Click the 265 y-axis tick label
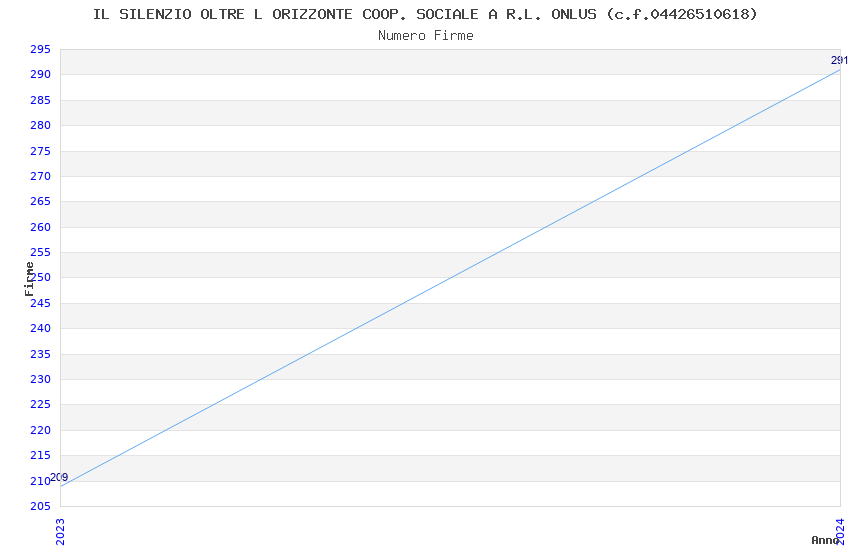The width and height of the screenshot is (850, 550). 41,201
